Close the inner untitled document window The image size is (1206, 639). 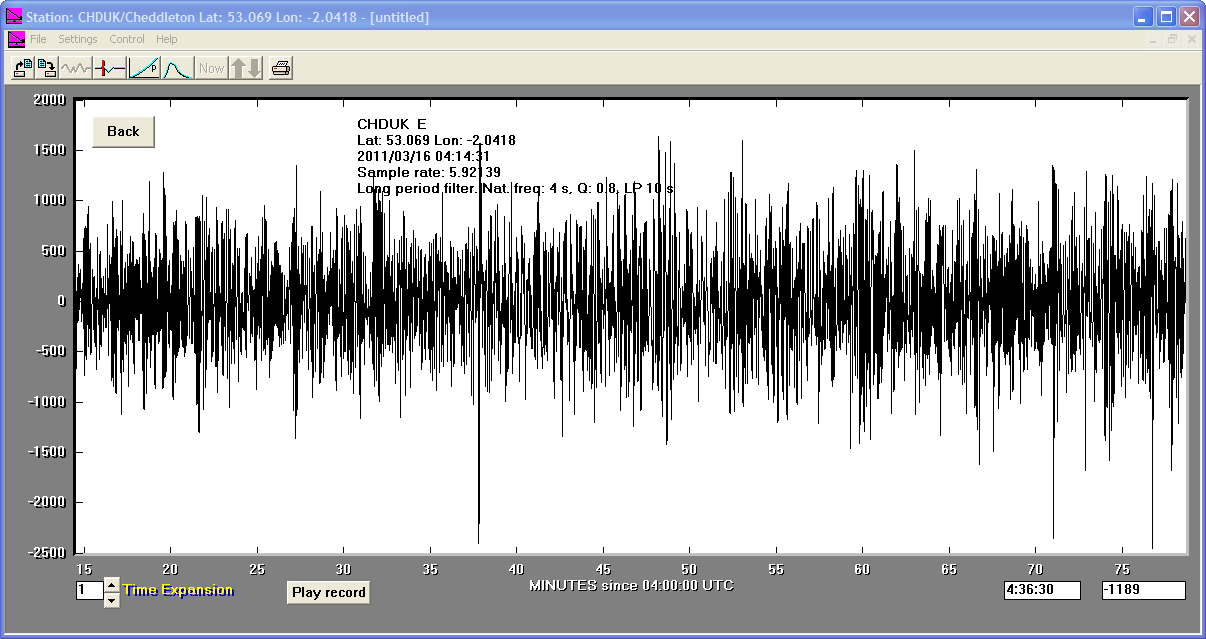tap(1191, 39)
